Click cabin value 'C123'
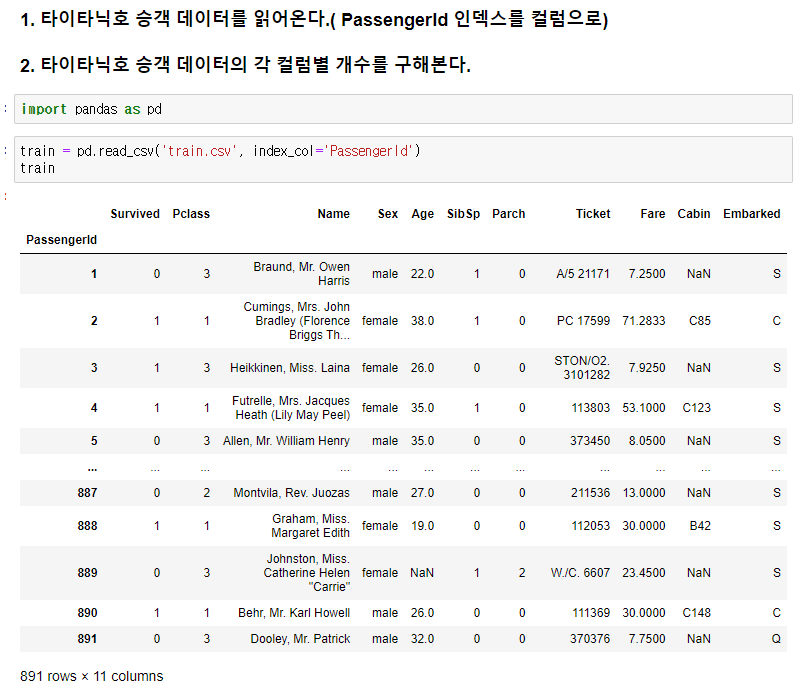 click(697, 408)
